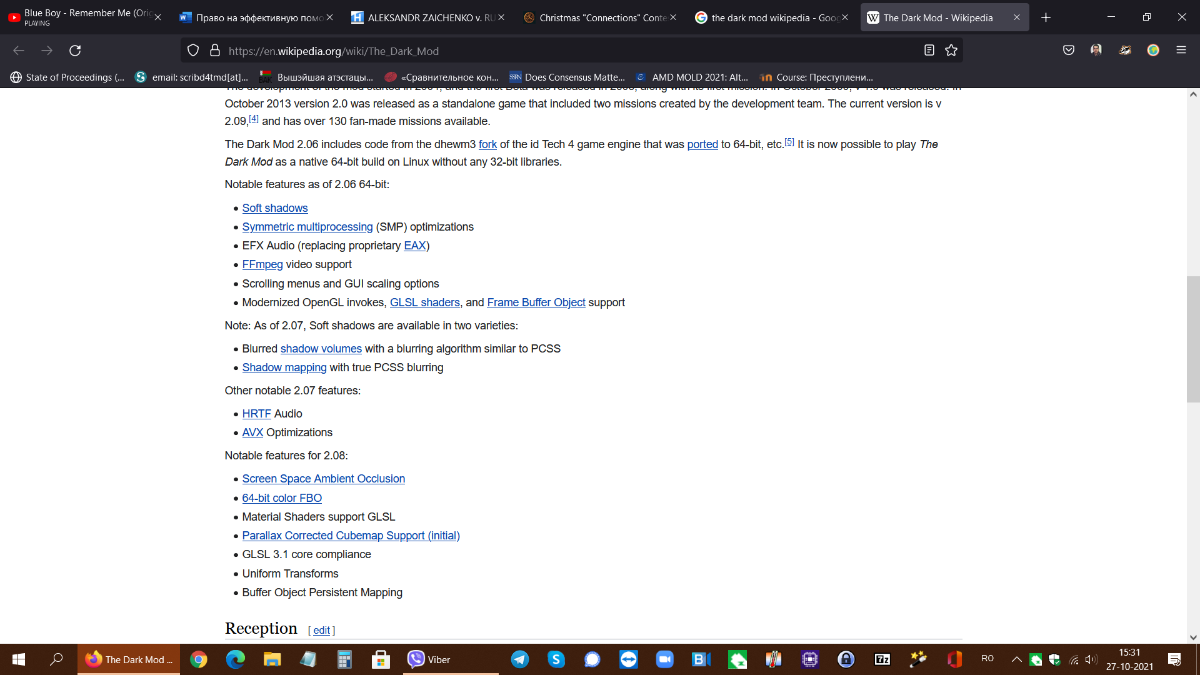Open Zoom from the taskbar
The width and height of the screenshot is (1200, 675).
(664, 659)
